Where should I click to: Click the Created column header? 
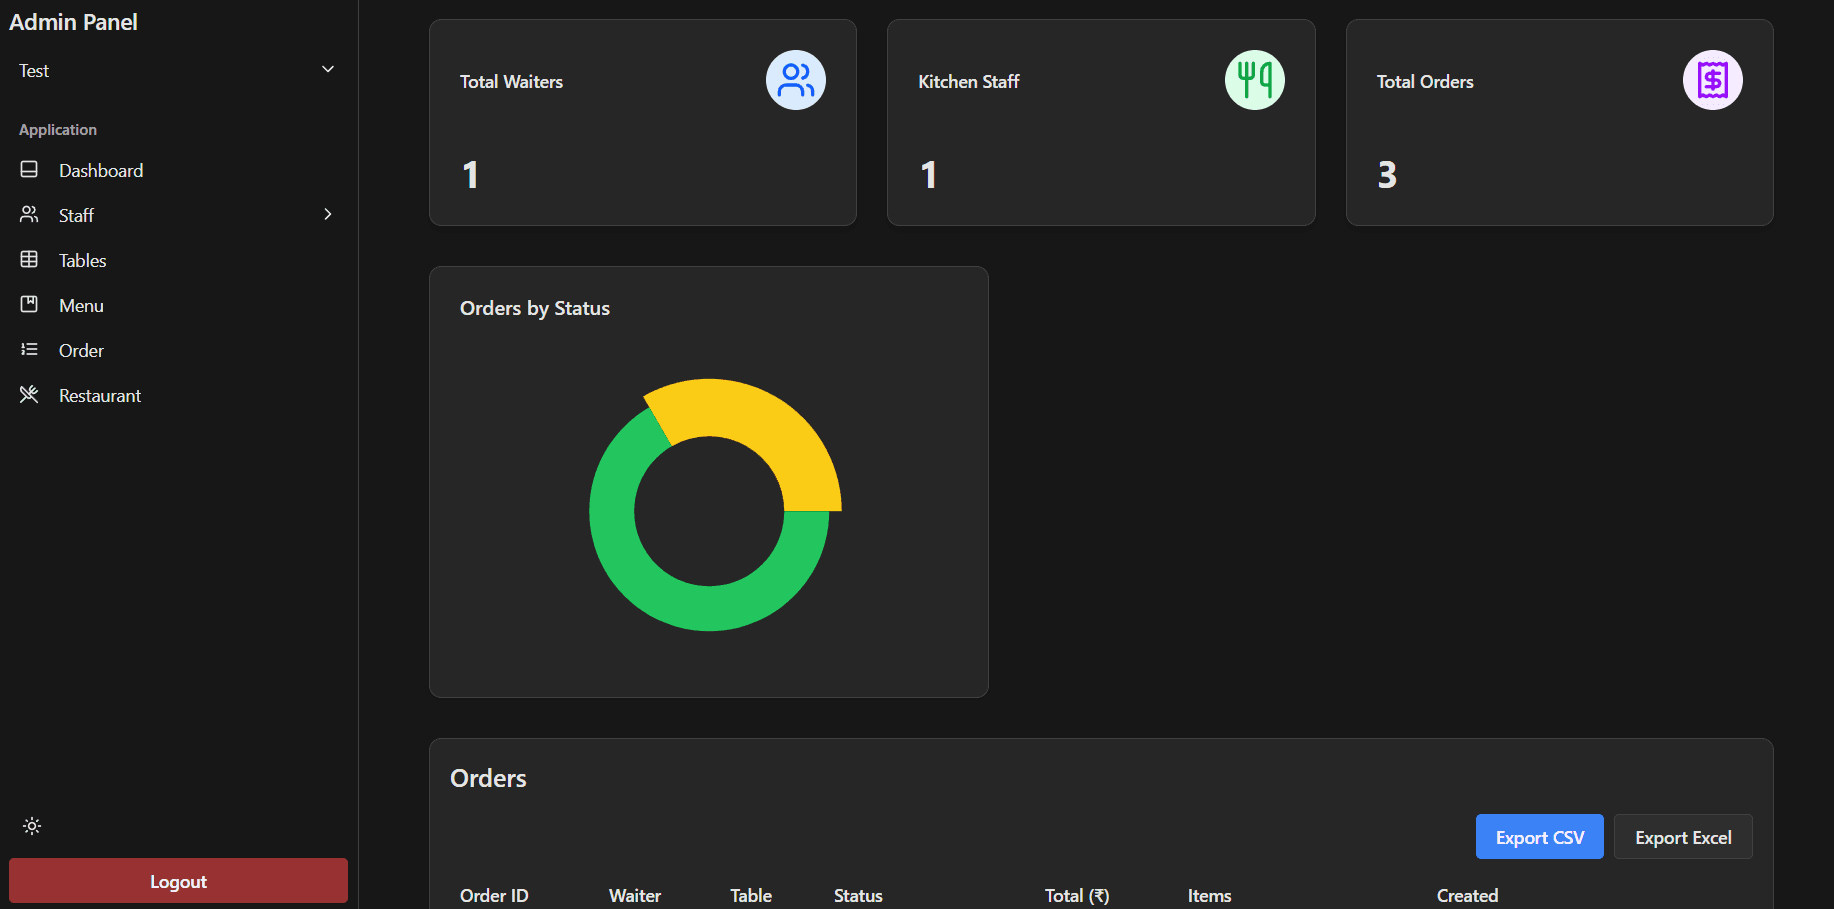point(1467,896)
